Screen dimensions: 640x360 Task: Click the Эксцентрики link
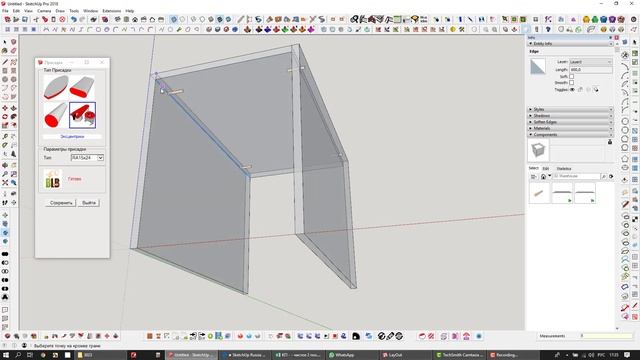pos(72,136)
